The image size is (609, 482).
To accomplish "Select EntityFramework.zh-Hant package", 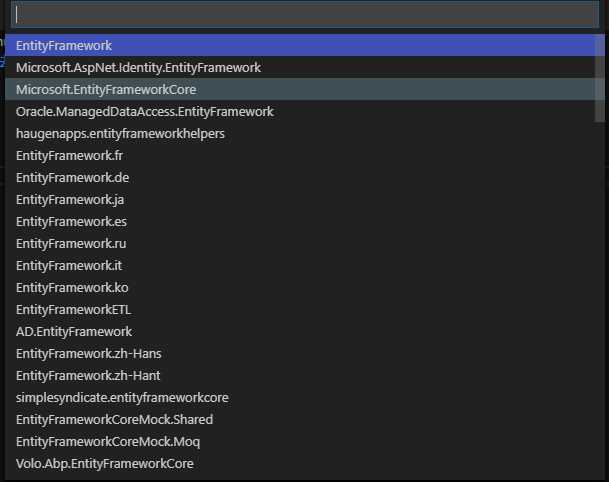I will [305, 376].
